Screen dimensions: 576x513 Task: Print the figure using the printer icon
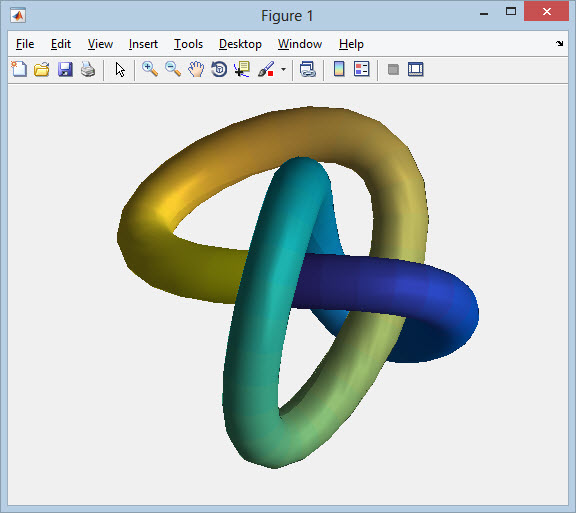(88, 69)
